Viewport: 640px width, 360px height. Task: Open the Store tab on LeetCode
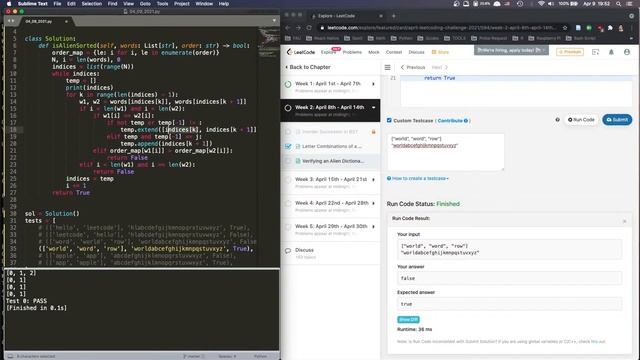click(441, 52)
